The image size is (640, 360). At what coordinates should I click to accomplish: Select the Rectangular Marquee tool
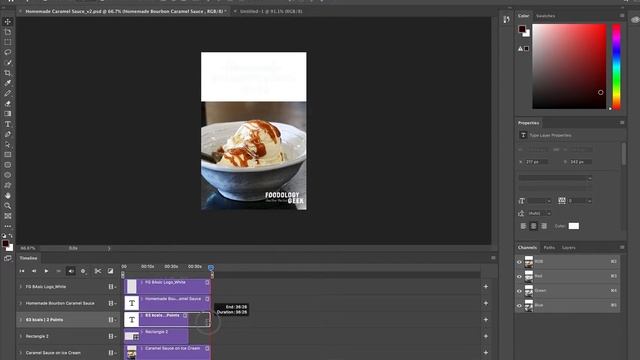click(7, 42)
